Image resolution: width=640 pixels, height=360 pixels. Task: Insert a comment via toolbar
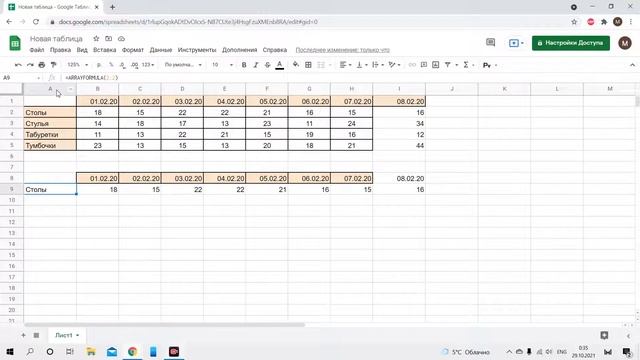[424, 65]
